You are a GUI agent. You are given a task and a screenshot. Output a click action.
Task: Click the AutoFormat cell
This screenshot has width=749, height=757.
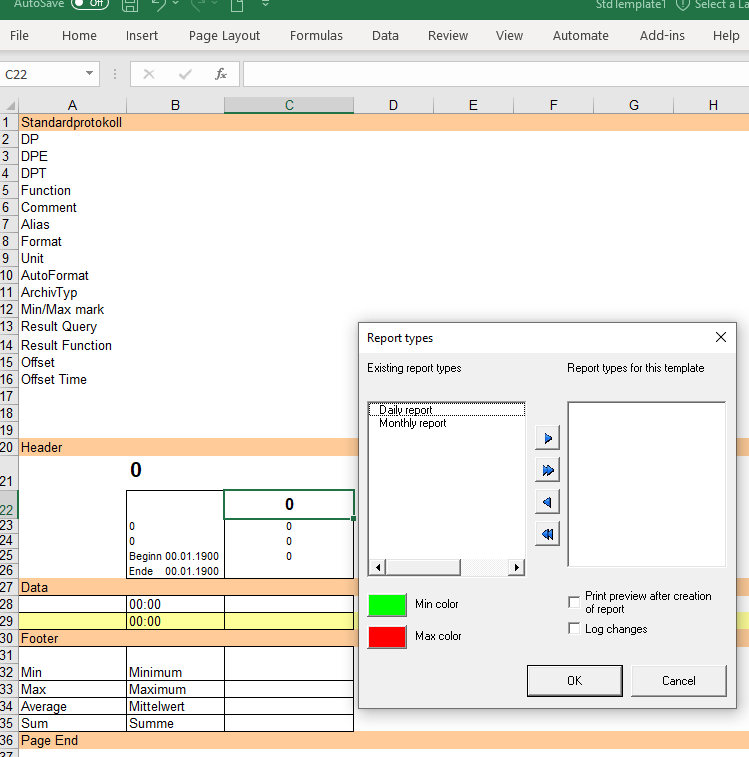(x=72, y=275)
